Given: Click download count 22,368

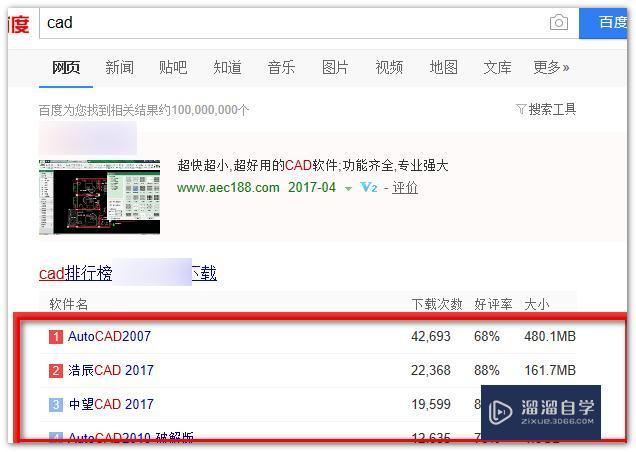Looking at the screenshot, I should 431,370.
